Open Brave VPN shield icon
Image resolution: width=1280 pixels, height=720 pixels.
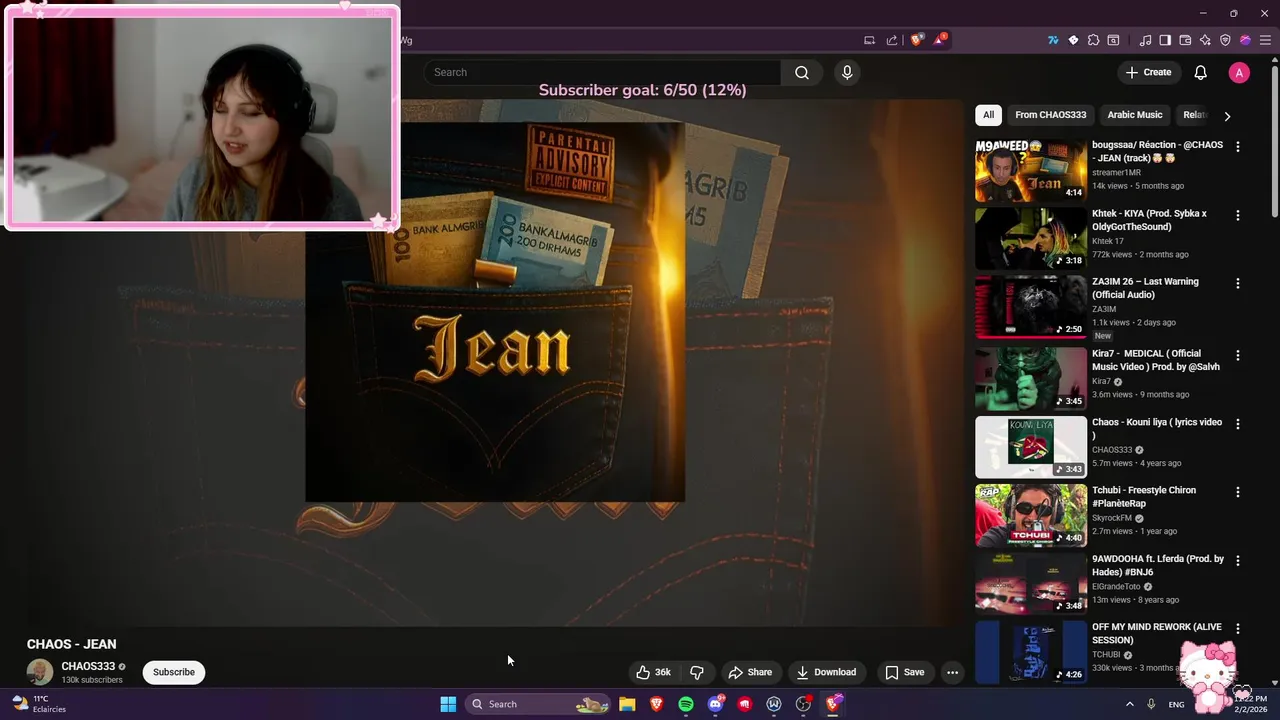point(1225,40)
